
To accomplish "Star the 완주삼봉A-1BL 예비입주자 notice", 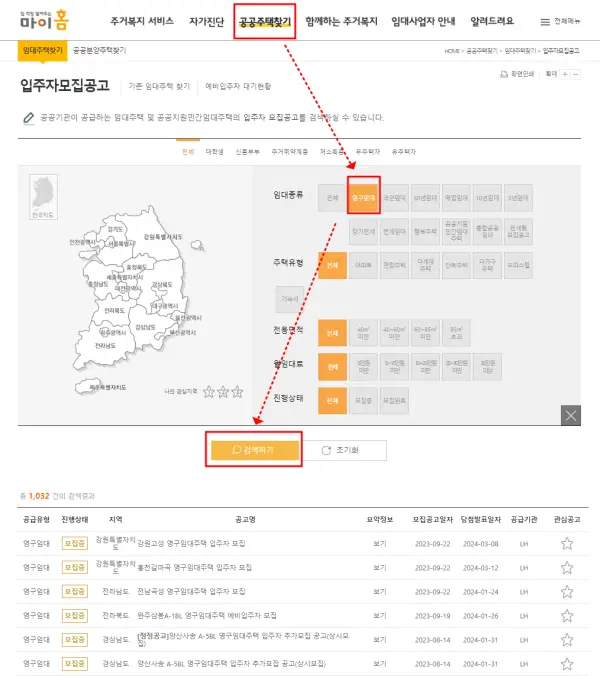I will coord(567,616).
